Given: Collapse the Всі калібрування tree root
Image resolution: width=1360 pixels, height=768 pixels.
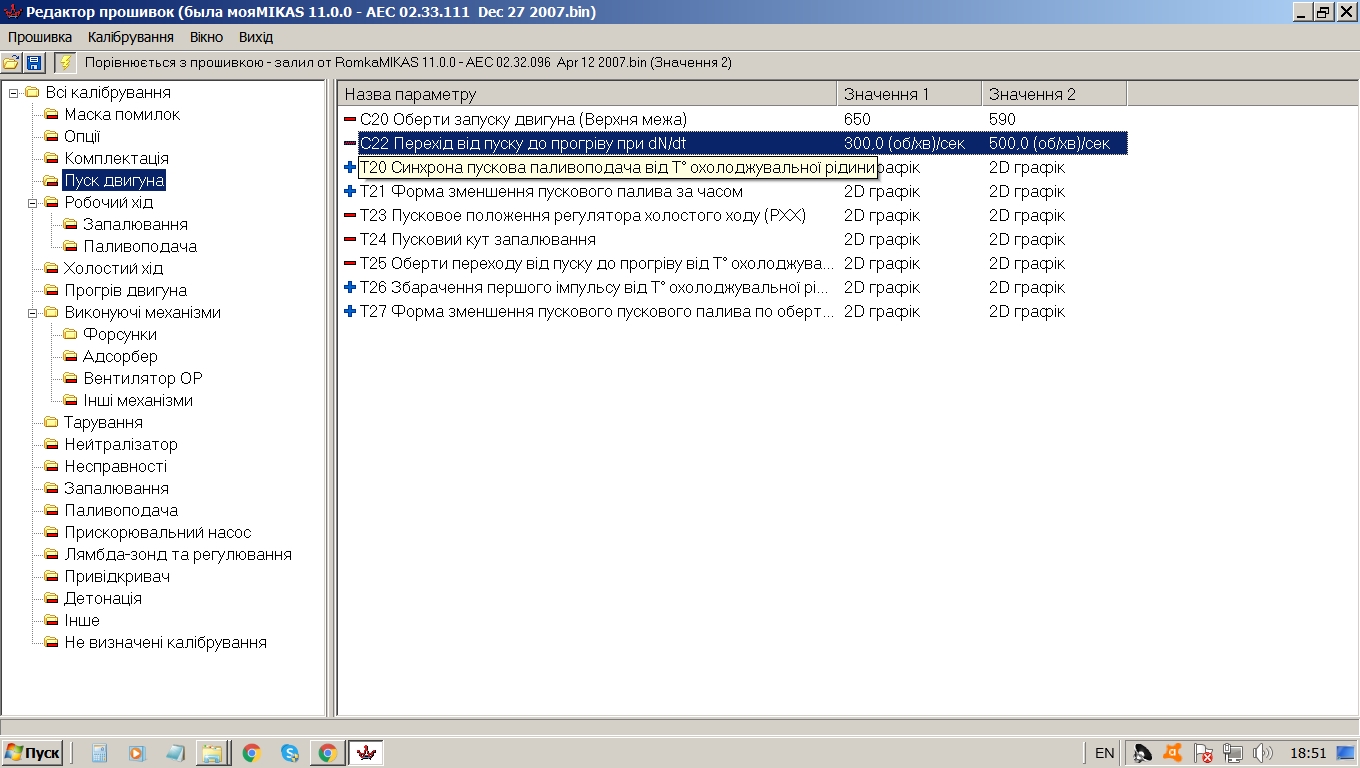Looking at the screenshot, I should click(13, 93).
